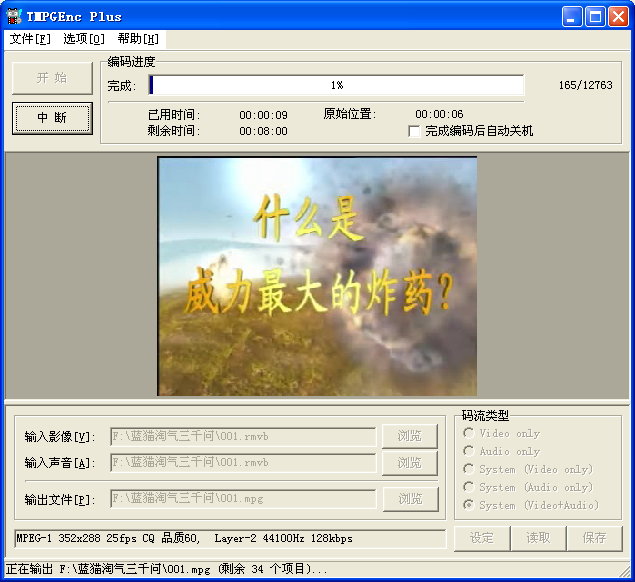635x582 pixels.
Task: Click the 输入影像 file path field
Action: click(243, 436)
